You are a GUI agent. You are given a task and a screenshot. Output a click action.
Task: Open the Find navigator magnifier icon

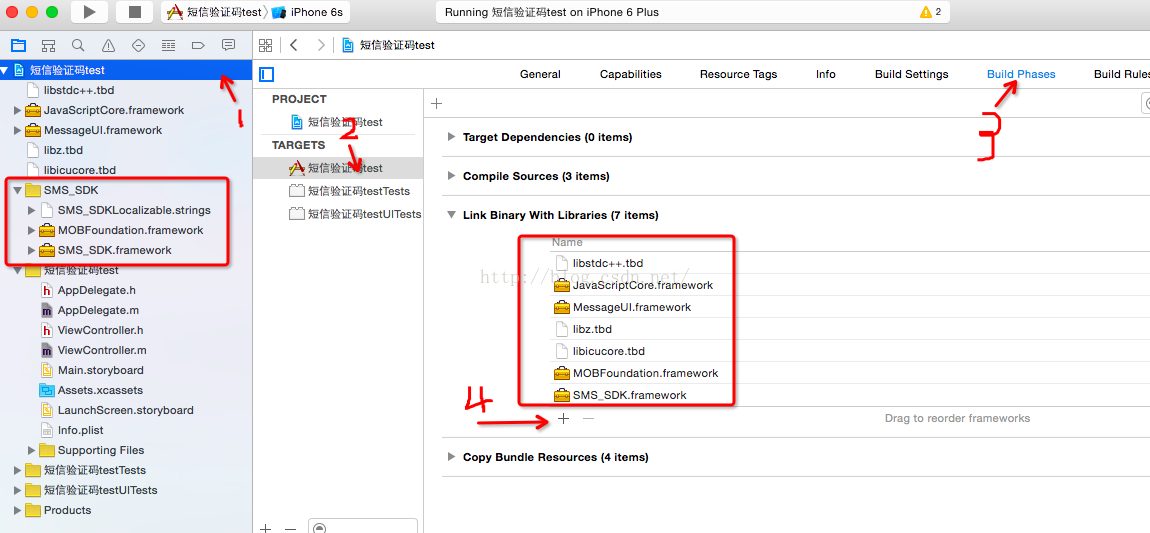click(78, 45)
